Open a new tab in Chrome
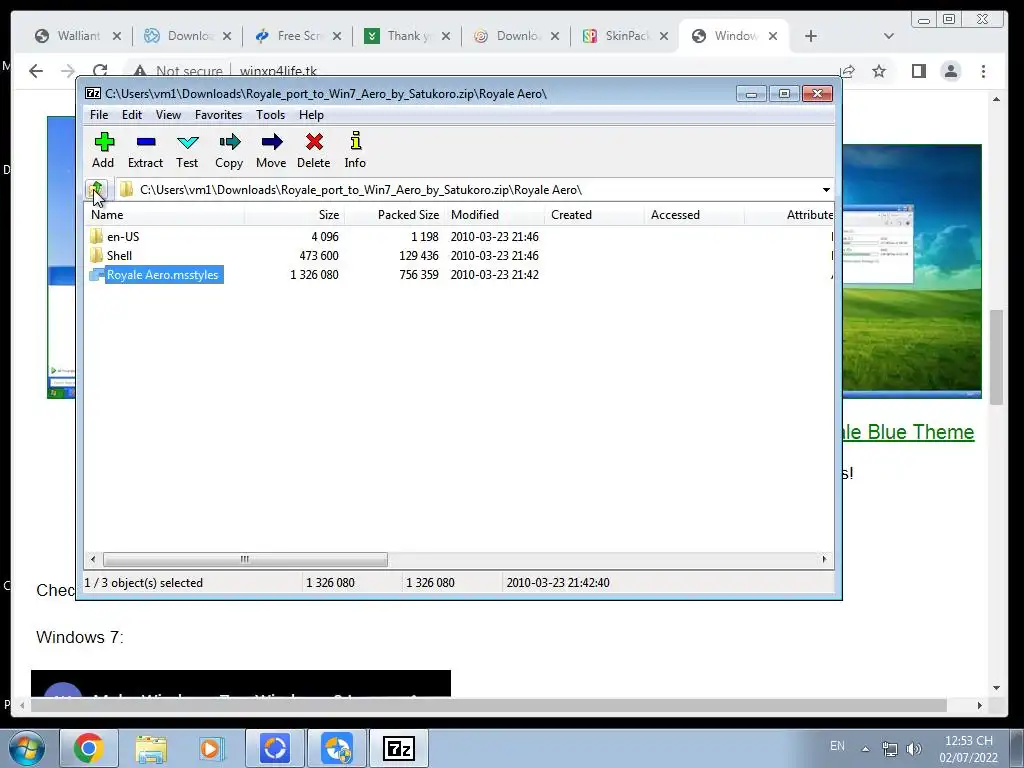 coord(810,36)
